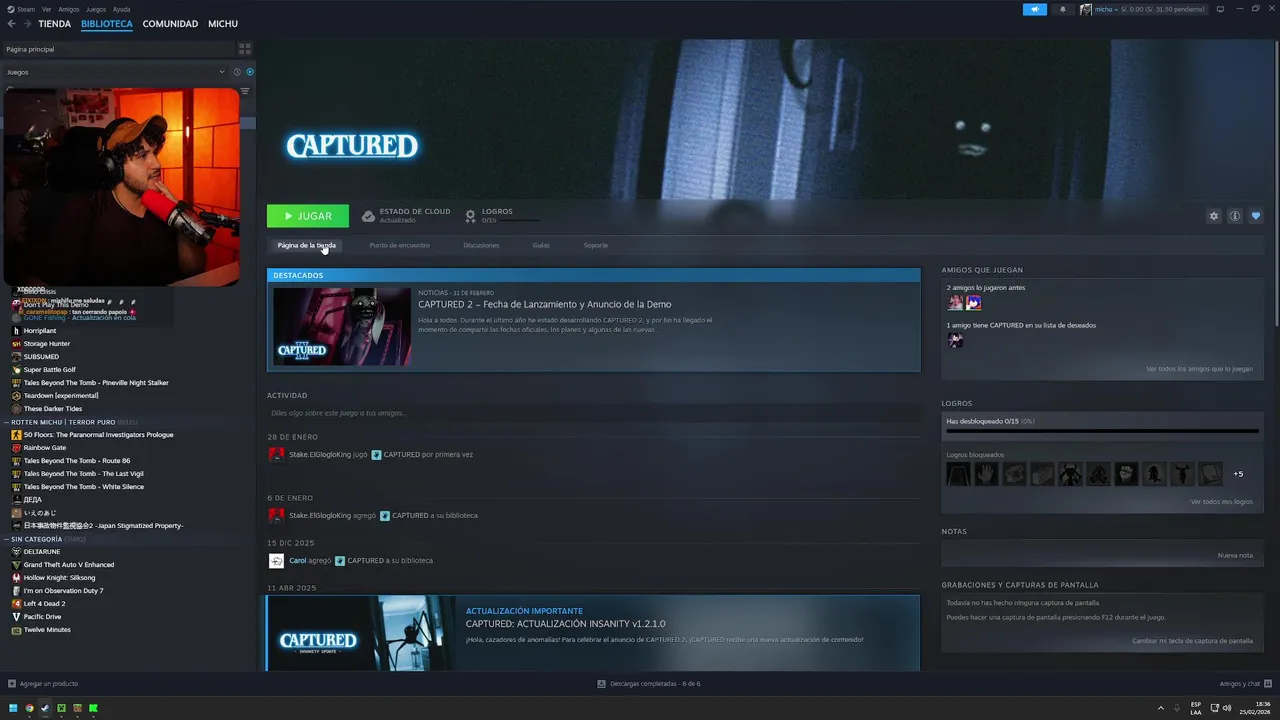Open the MICHU profile tab

click(x=223, y=24)
